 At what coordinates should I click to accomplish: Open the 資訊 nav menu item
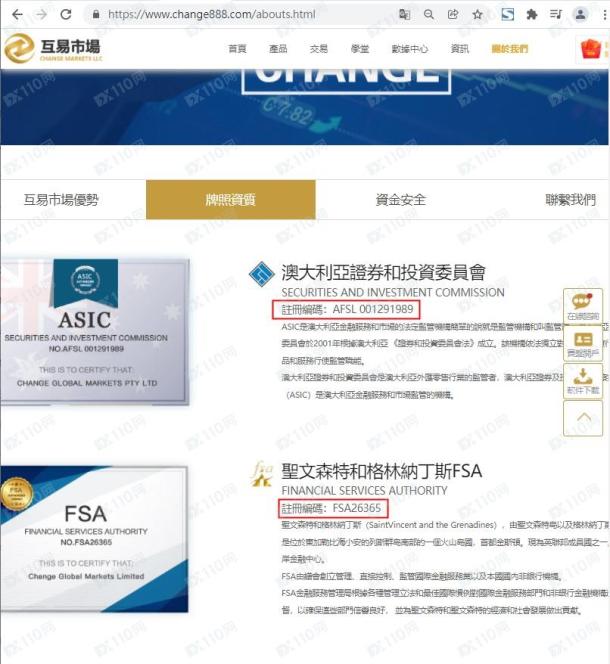click(x=460, y=49)
